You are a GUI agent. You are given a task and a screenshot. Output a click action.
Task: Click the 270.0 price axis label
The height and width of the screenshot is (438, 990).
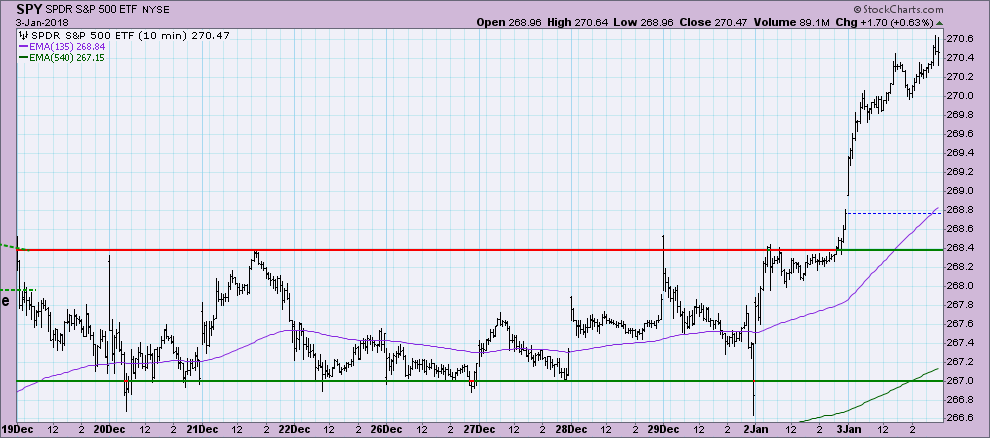pyautogui.click(x=960, y=96)
